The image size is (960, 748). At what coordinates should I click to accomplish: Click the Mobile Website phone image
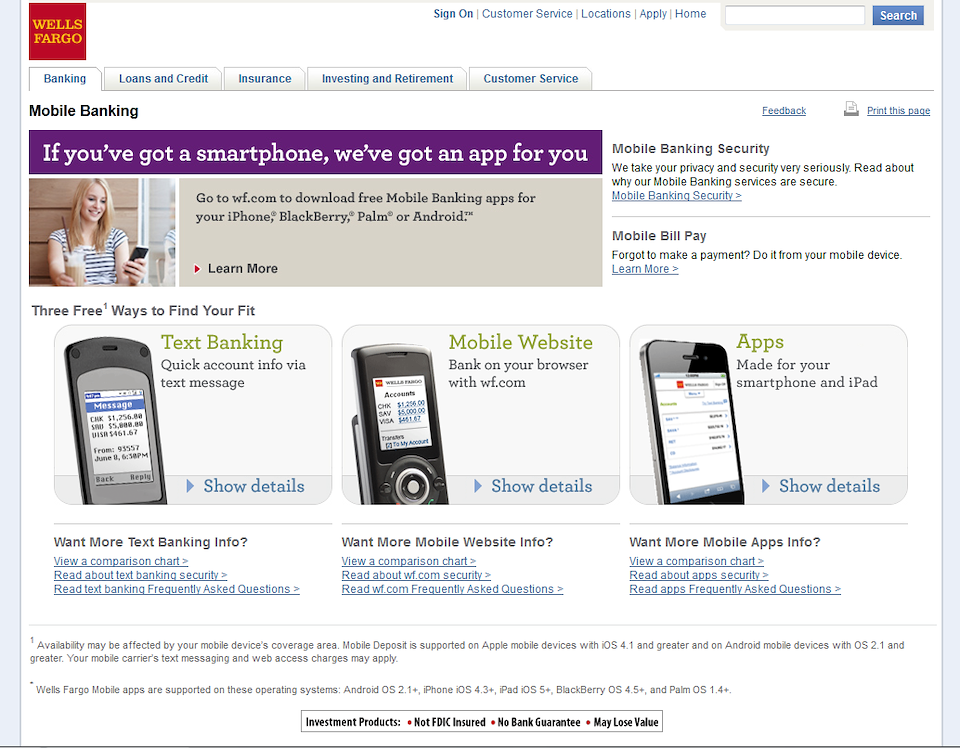pyautogui.click(x=398, y=424)
